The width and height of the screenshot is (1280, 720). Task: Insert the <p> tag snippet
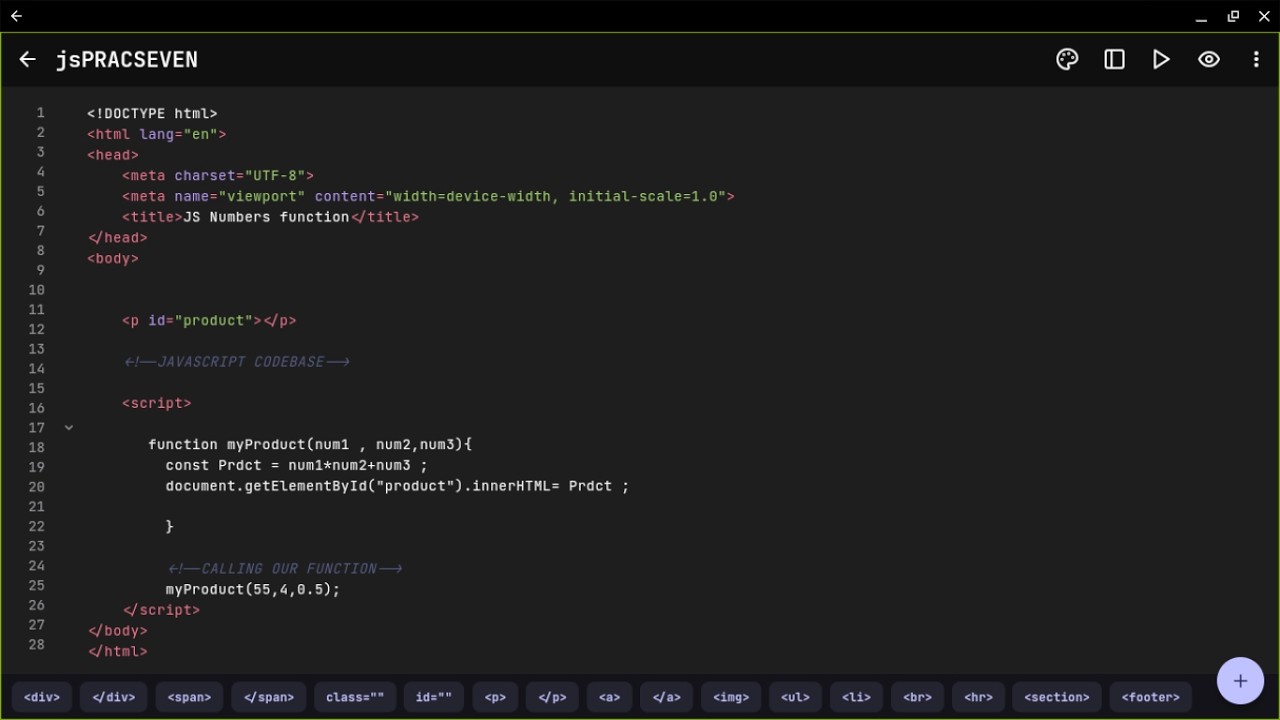495,697
